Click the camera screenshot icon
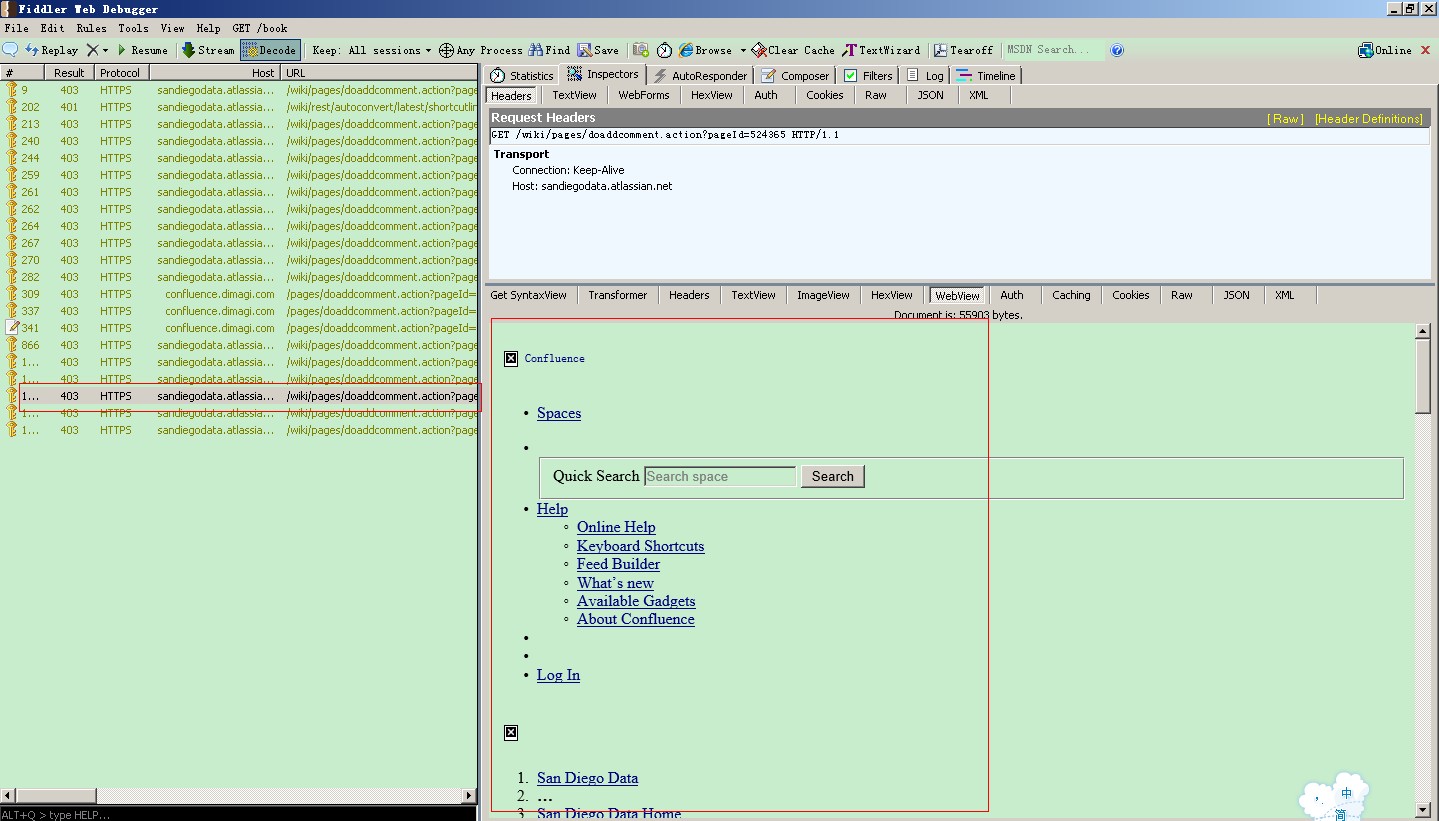Viewport: 1439px width, 821px height. [640, 50]
